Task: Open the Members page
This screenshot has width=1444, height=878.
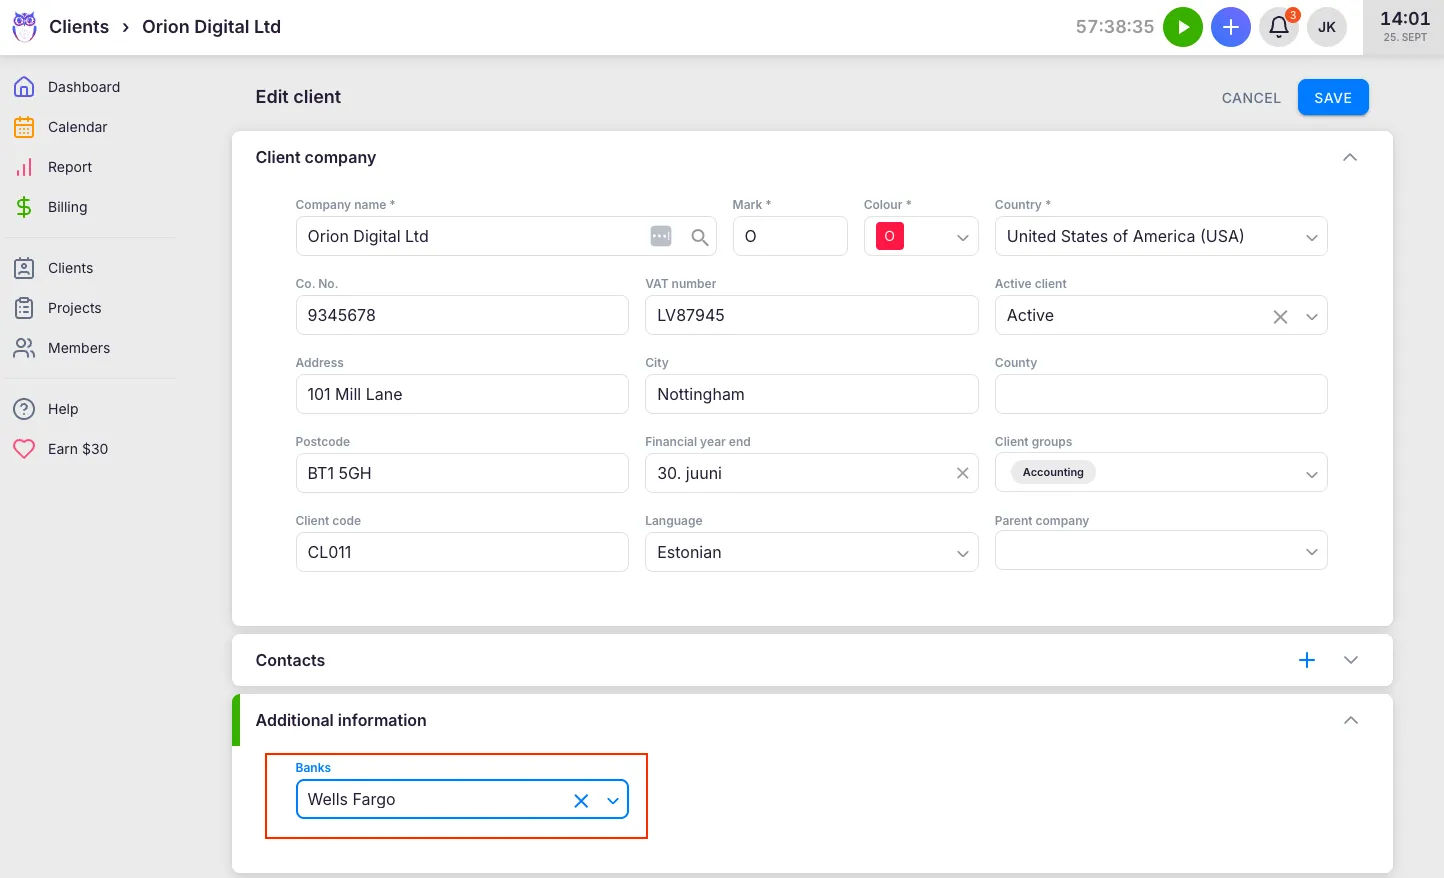Action: coord(79,348)
